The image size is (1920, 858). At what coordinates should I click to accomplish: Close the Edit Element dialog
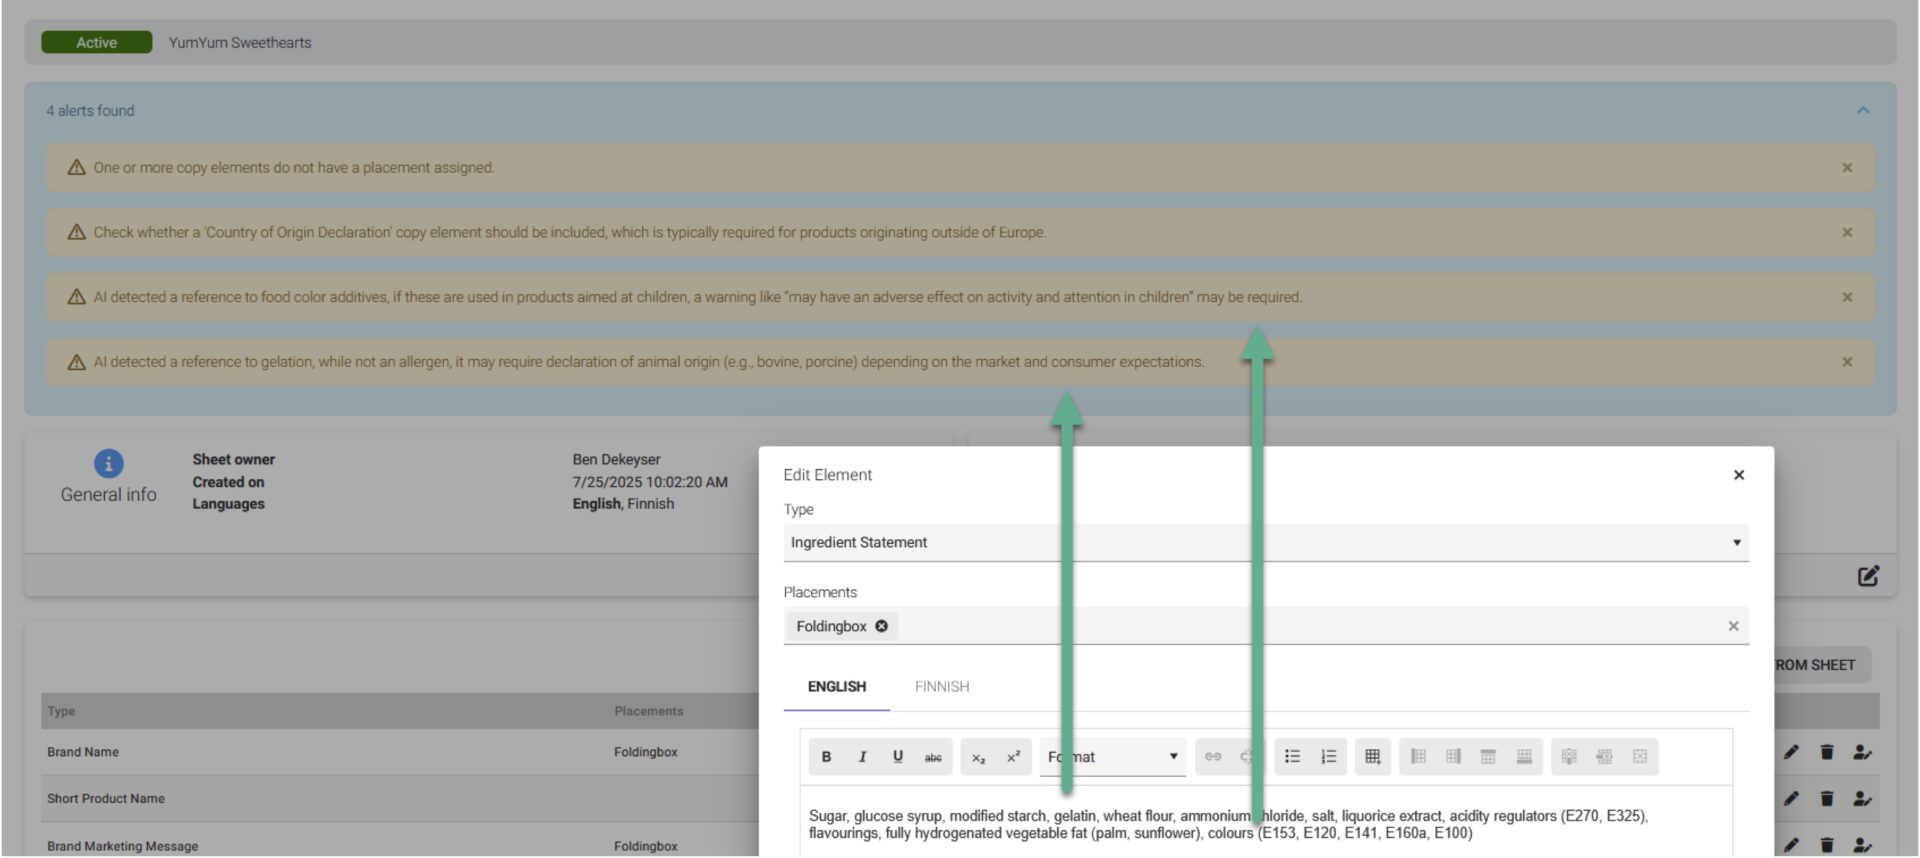pos(1738,475)
